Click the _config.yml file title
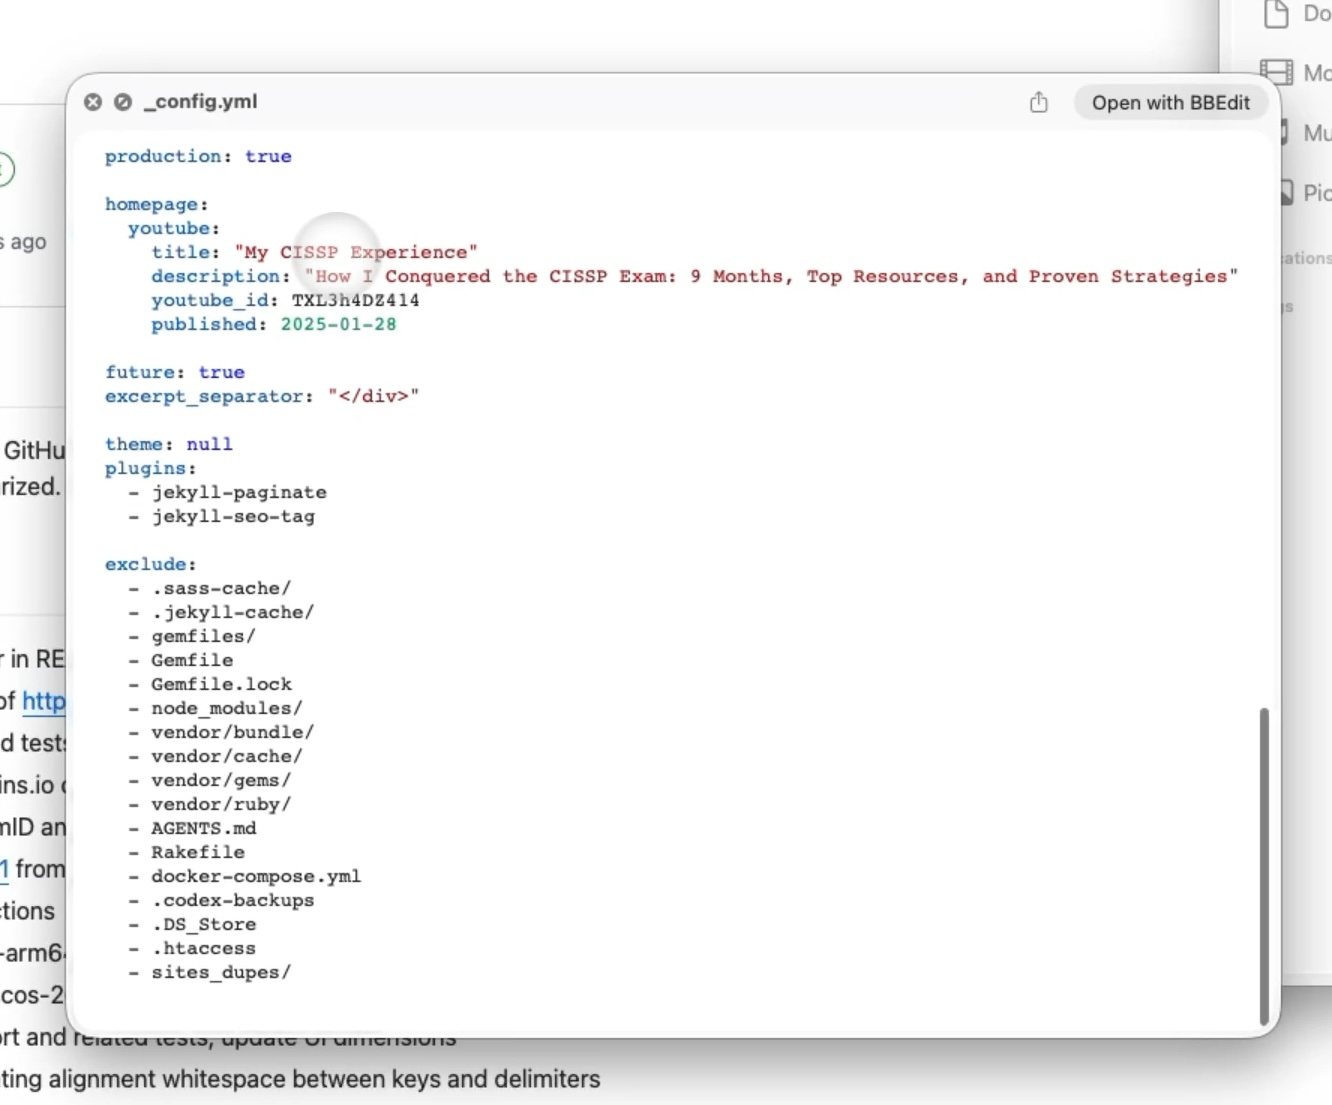This screenshot has height=1105, width=1332. coord(200,102)
